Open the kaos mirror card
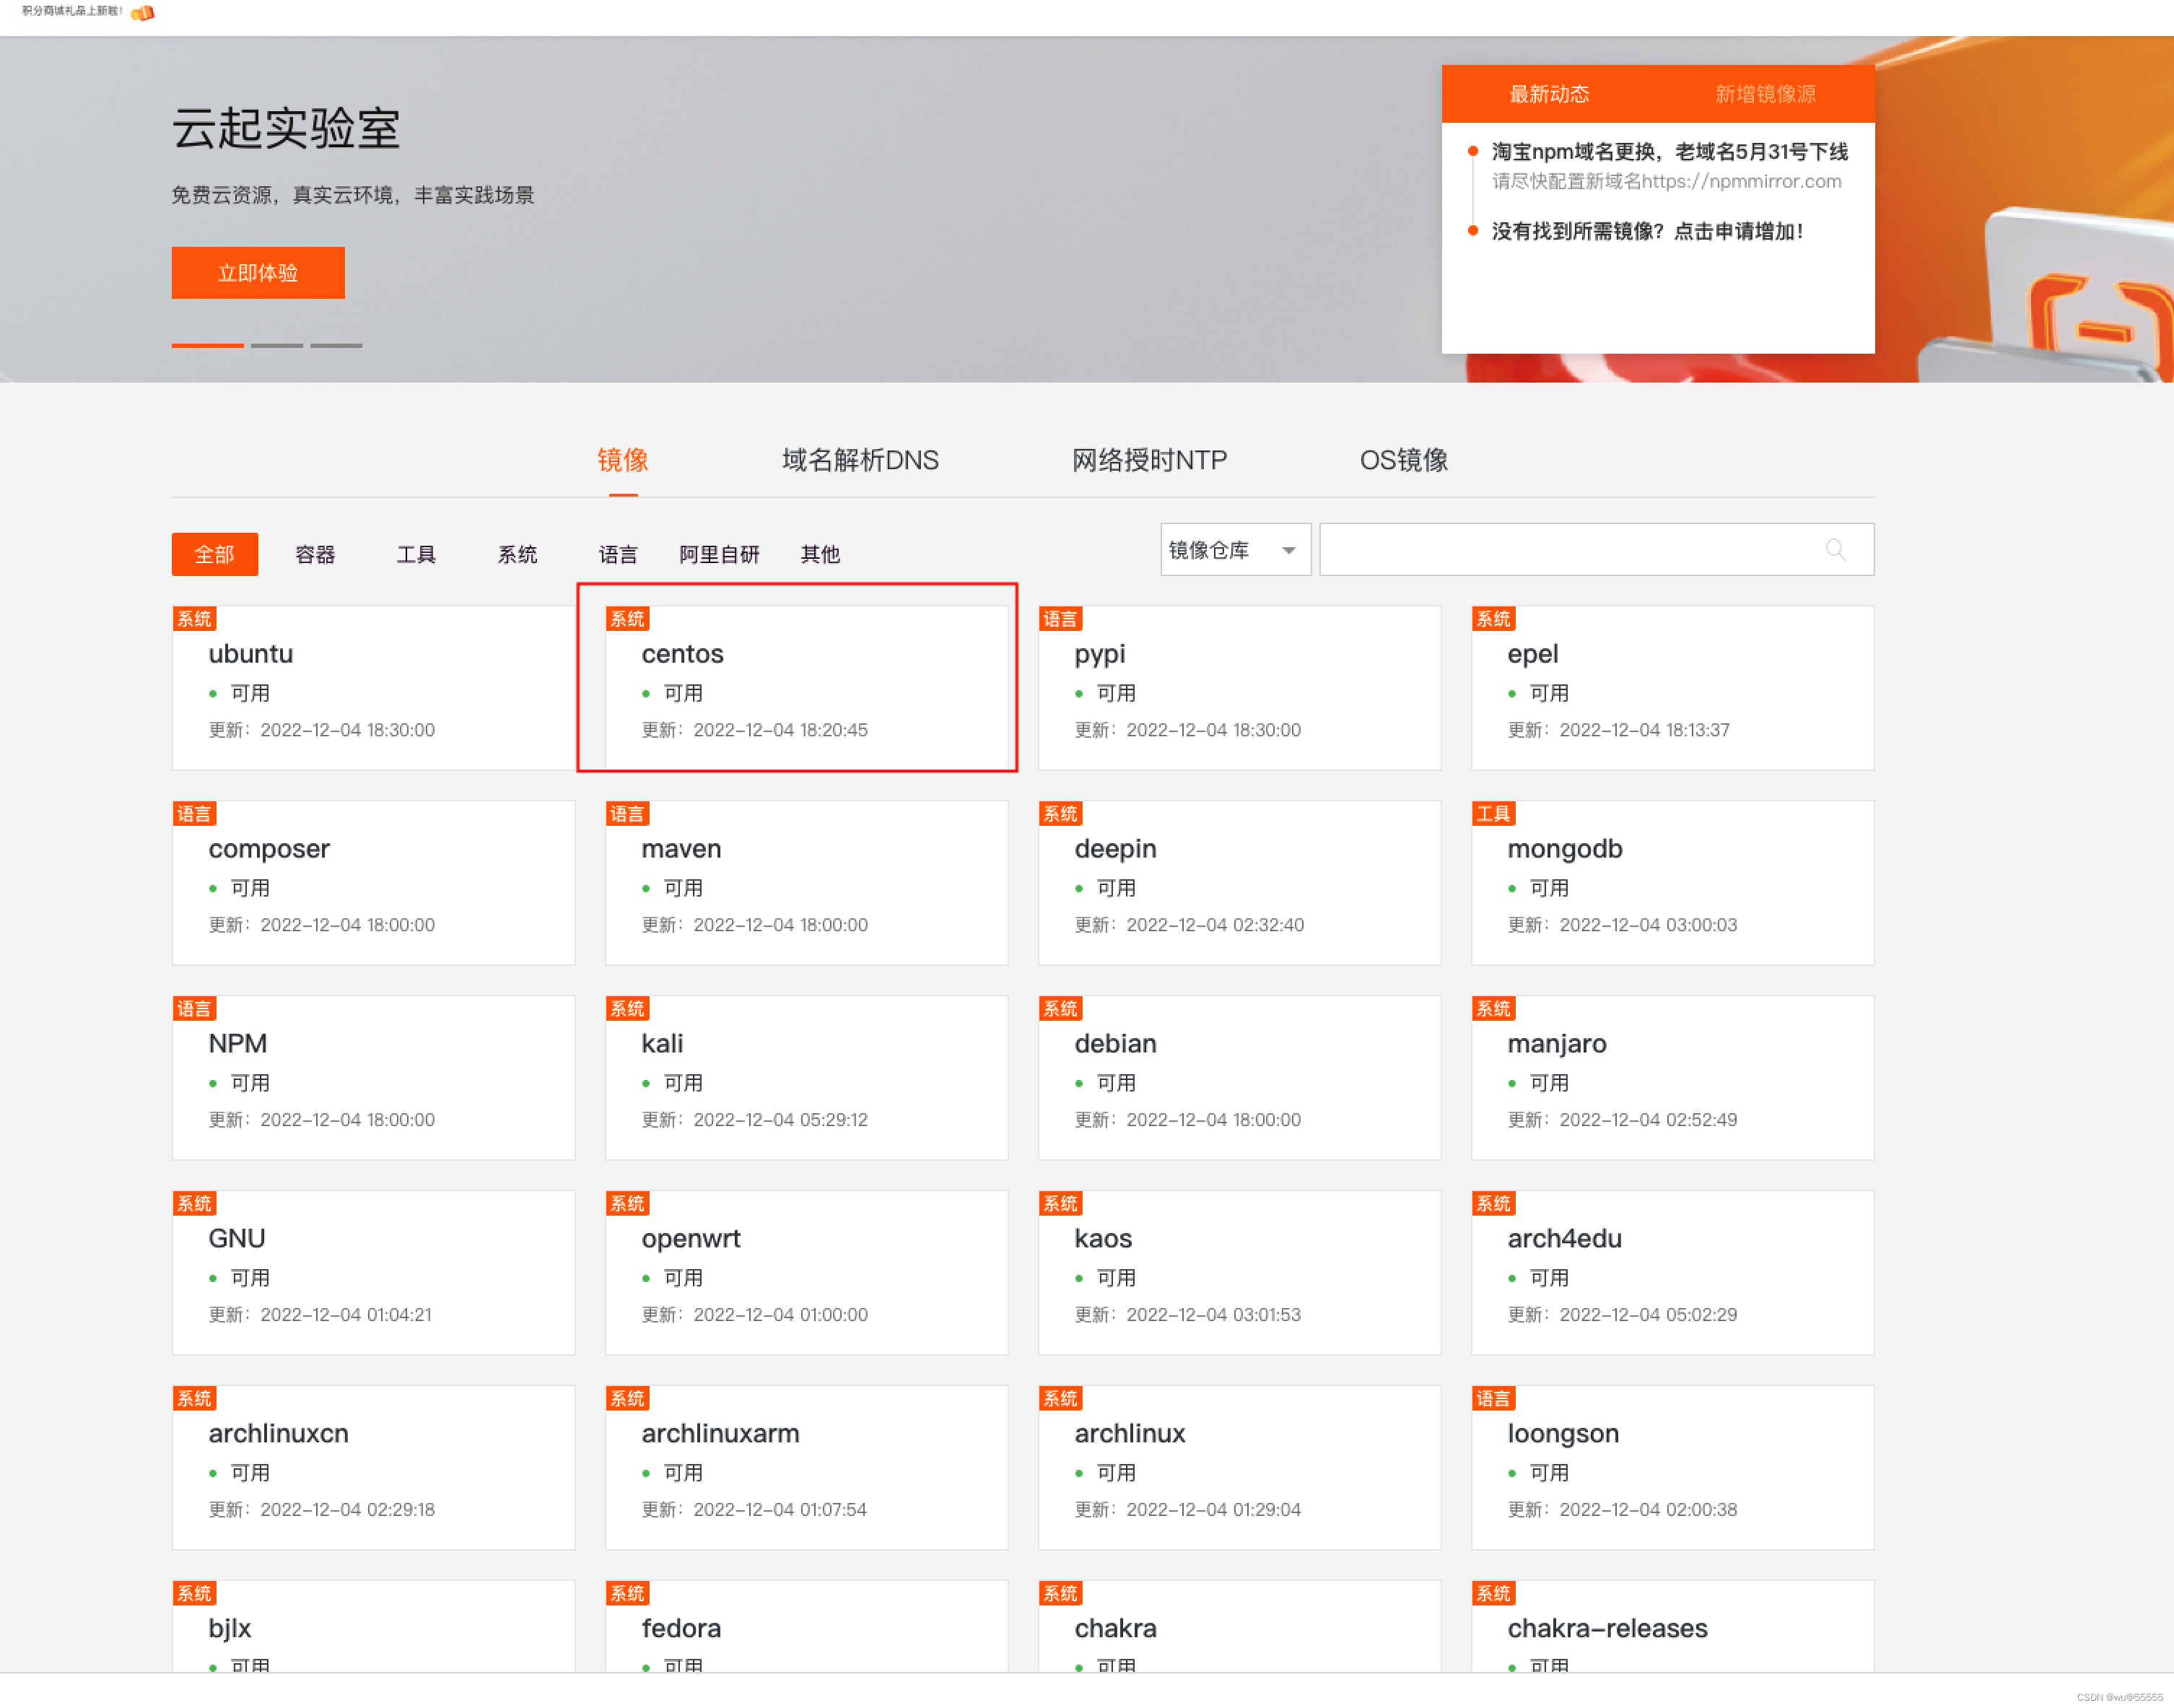The height and width of the screenshot is (1708, 2174). [x=1239, y=1273]
